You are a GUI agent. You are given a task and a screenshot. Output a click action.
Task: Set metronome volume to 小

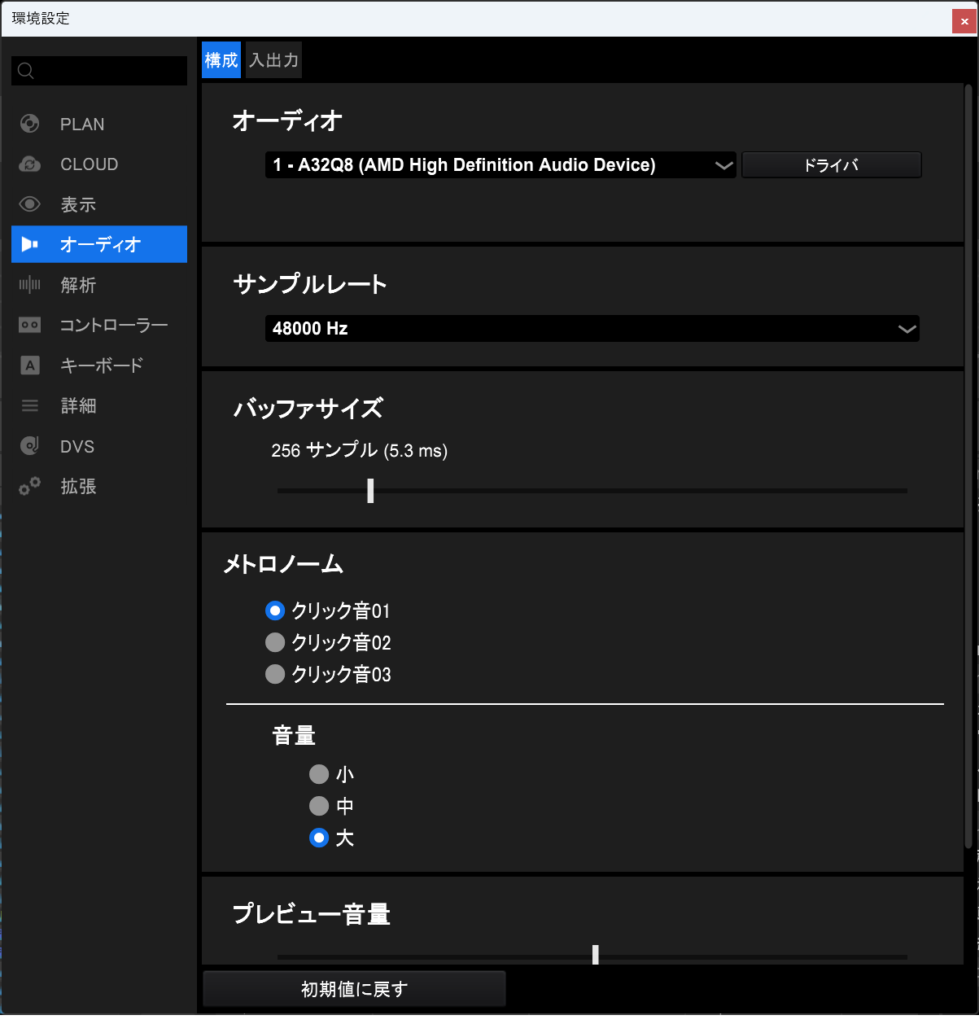coord(319,774)
